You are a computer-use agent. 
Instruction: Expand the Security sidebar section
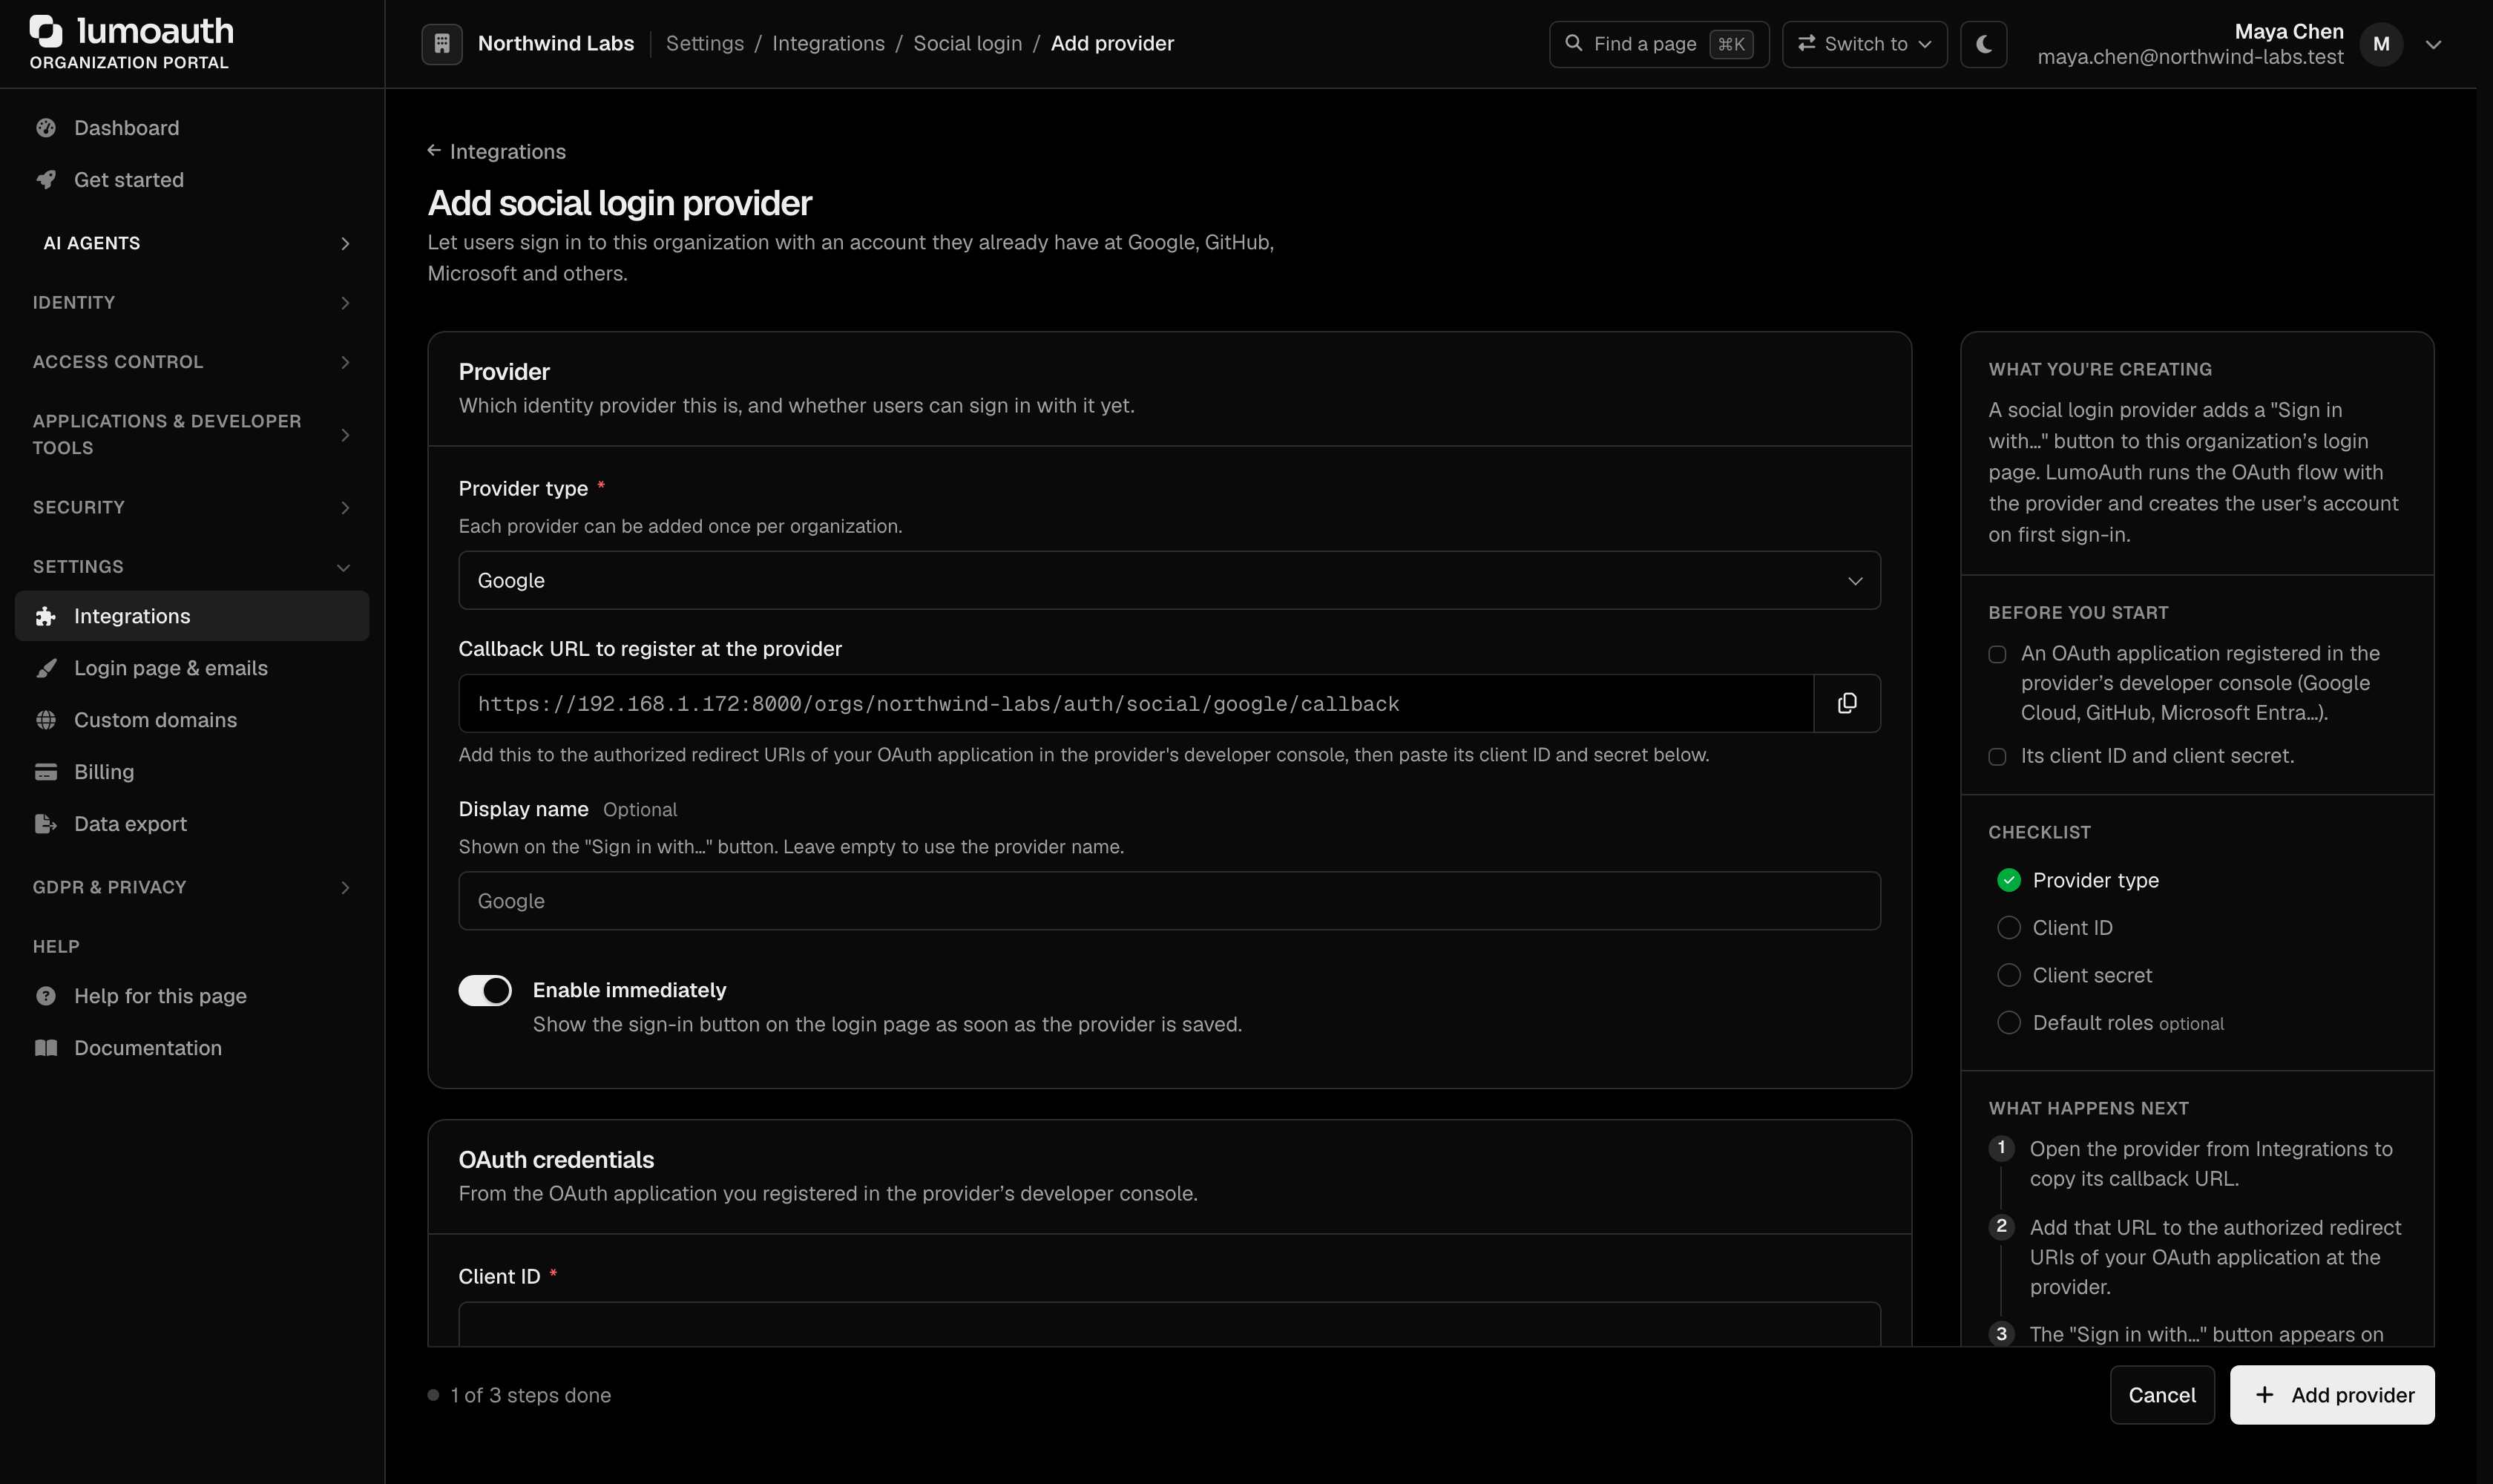[191, 507]
